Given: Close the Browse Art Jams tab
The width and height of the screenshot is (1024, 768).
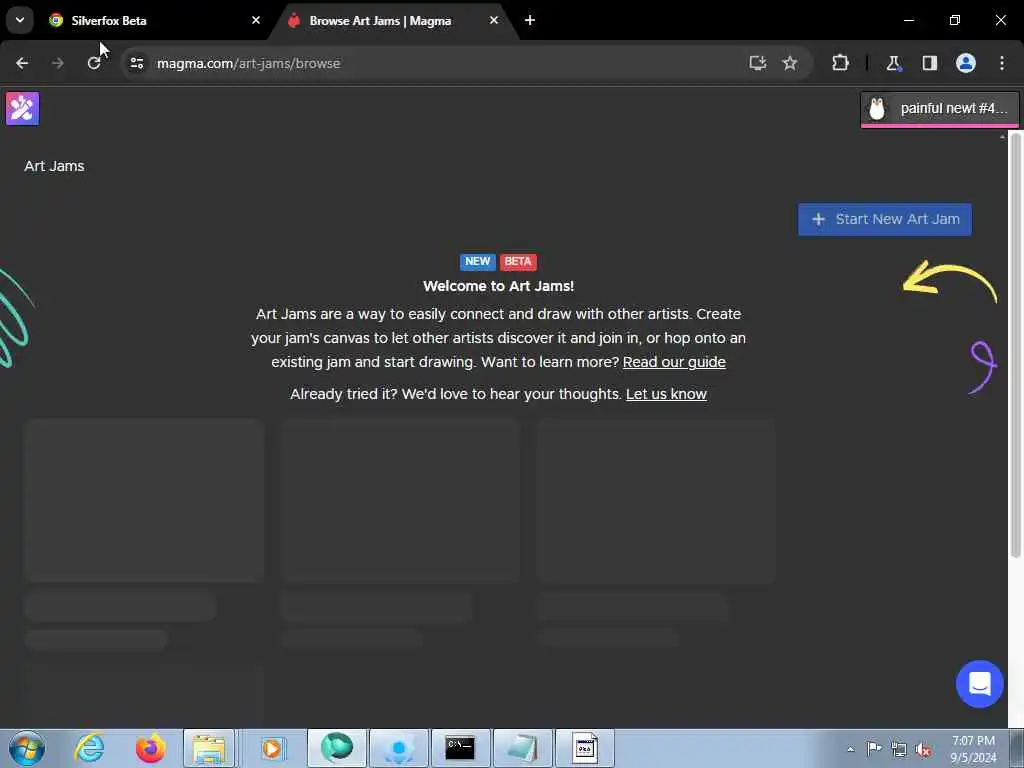Looking at the screenshot, I should (494, 20).
